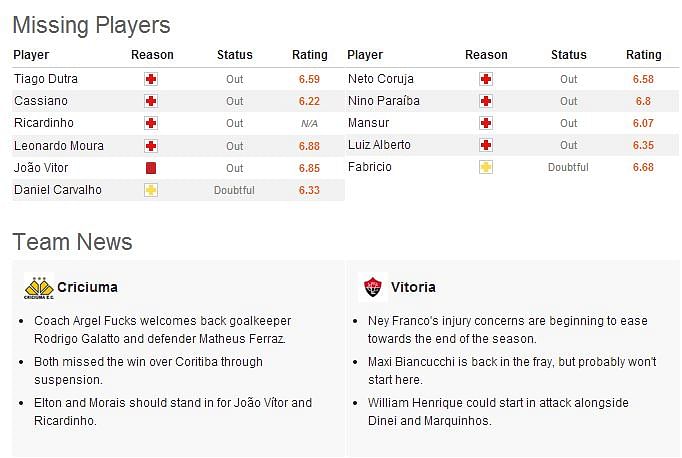Click Mansur's red injury cross icon
Viewport: 682px width, 458px height.
(x=486, y=123)
